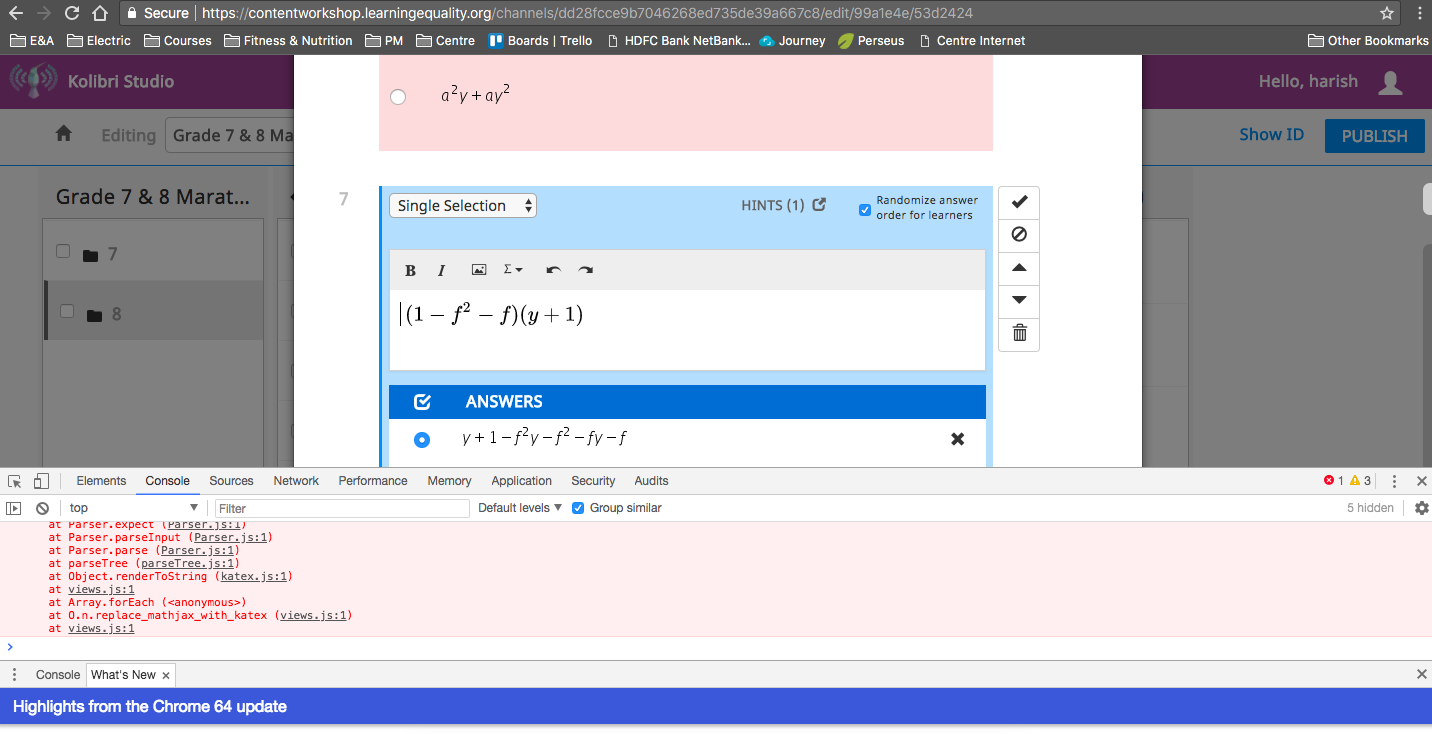The width and height of the screenshot is (1432, 734).
Task: Select the a²y + ay² answer radio button
Action: (398, 97)
